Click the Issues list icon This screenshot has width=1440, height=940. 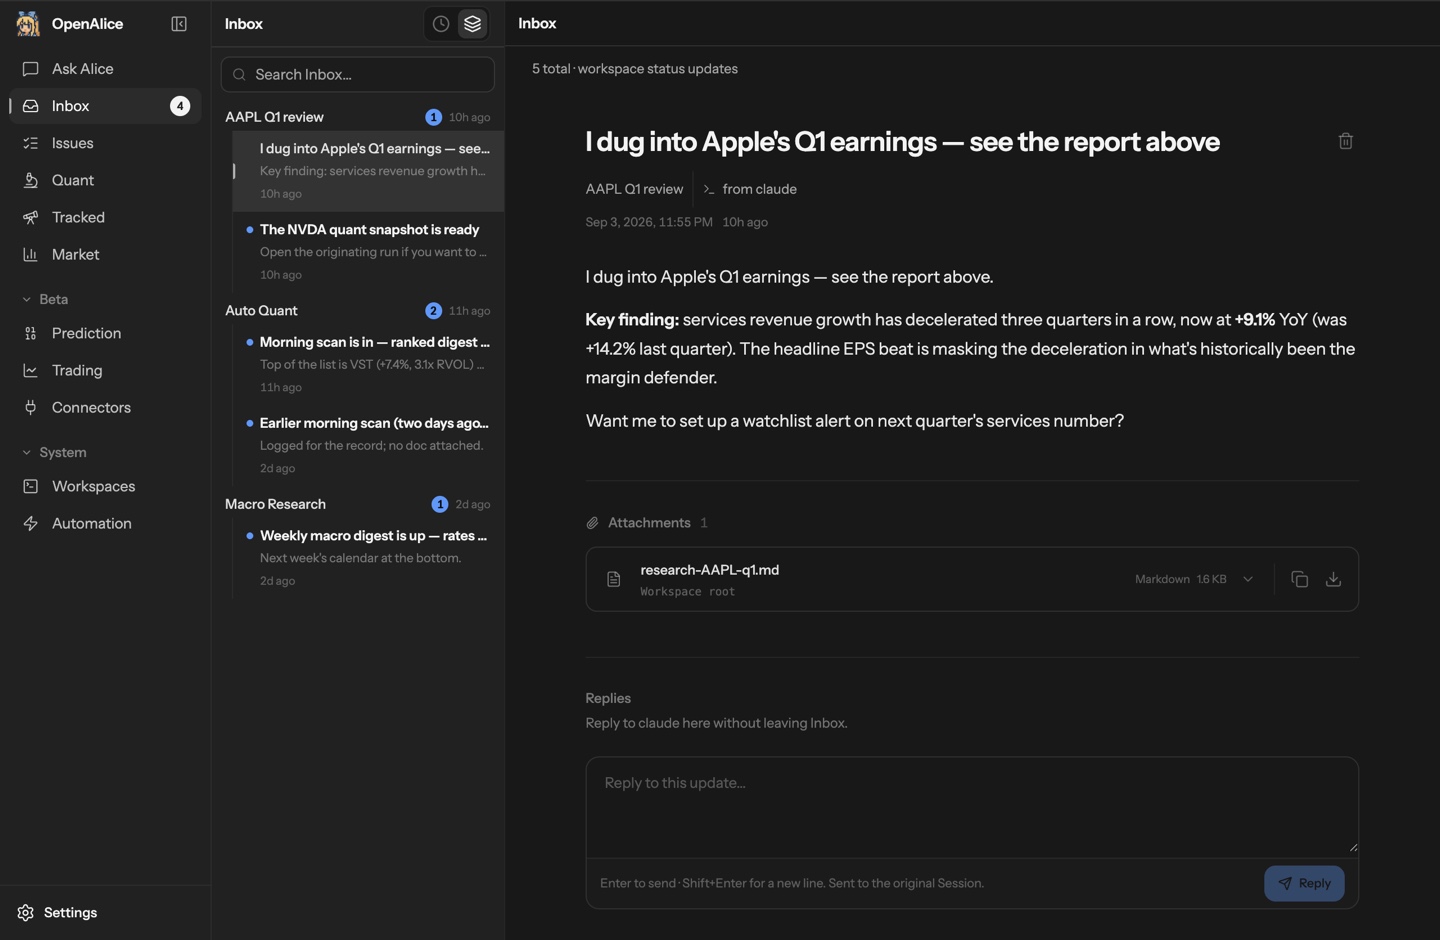(x=31, y=143)
